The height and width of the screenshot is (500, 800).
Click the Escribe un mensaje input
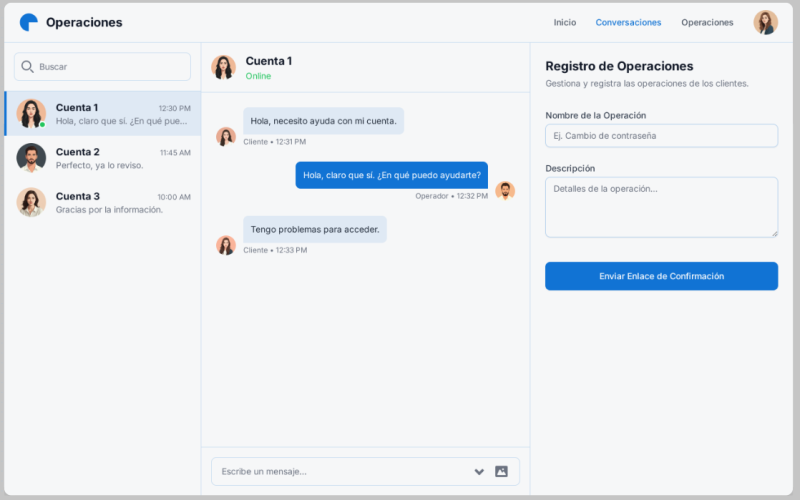tap(340, 471)
